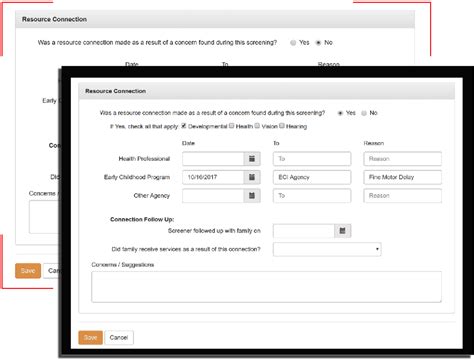Open calendar for Other Agency date

click(x=252, y=196)
